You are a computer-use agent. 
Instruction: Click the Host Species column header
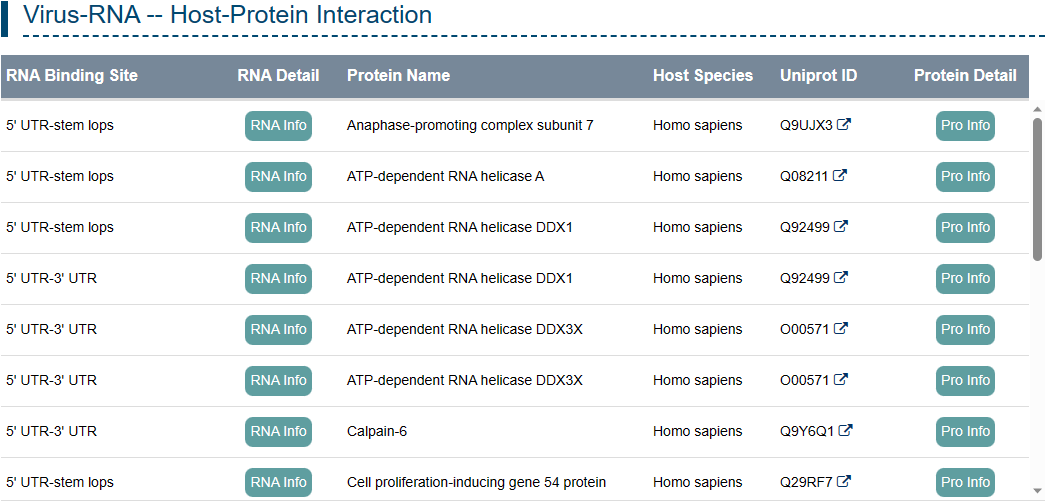click(x=703, y=76)
